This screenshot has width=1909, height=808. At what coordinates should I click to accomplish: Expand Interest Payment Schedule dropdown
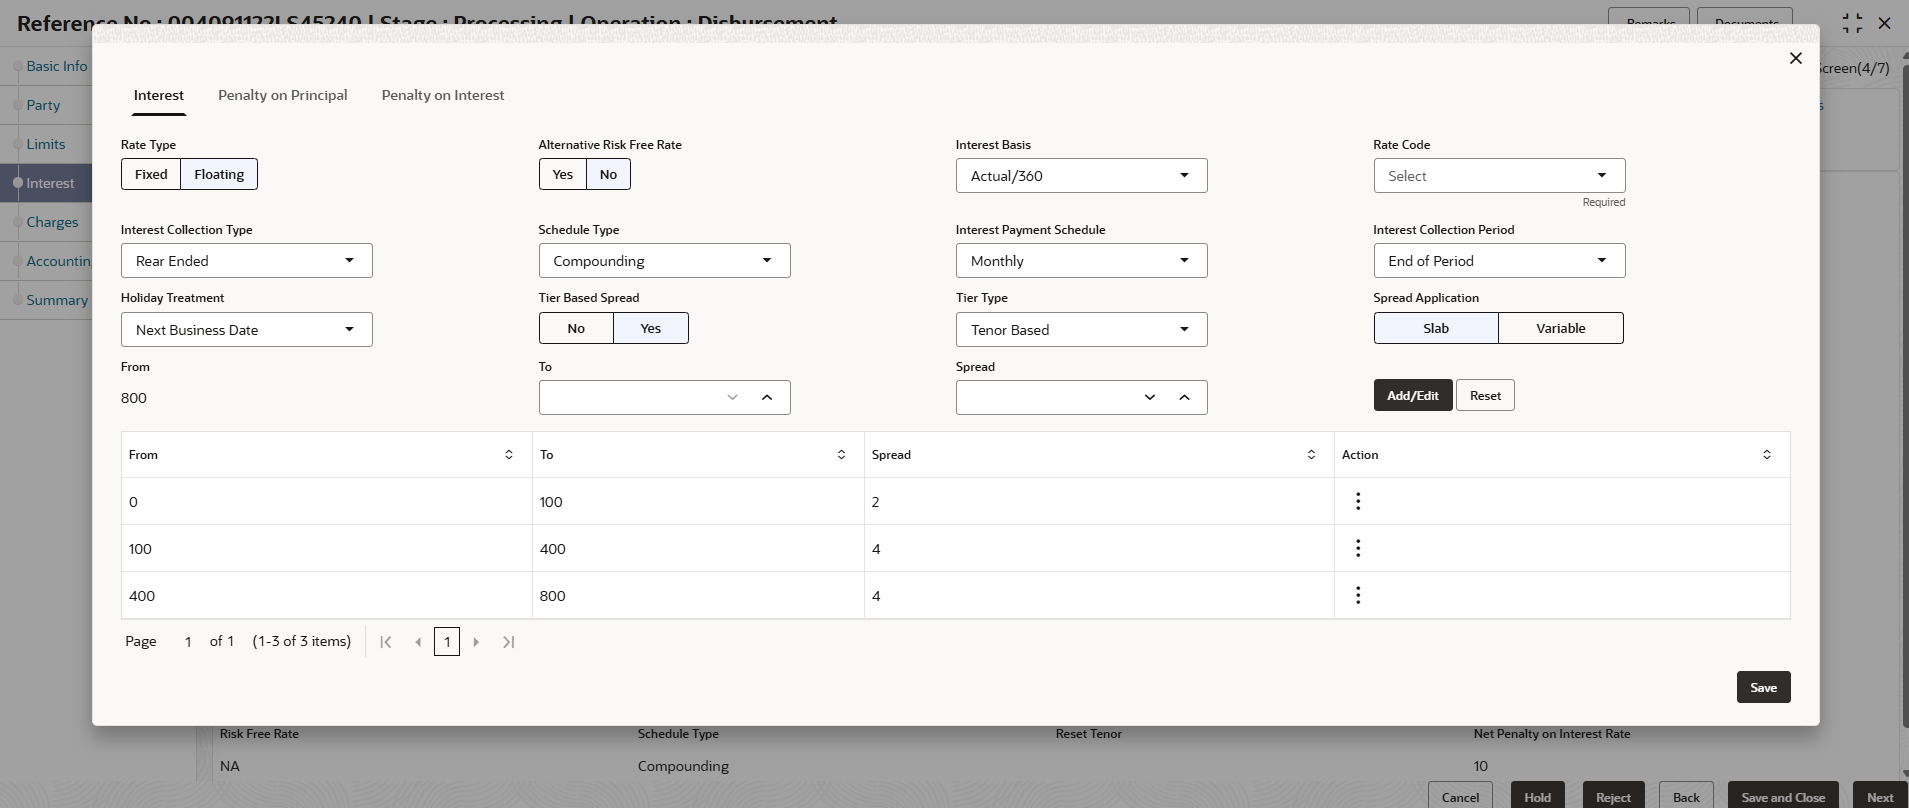(1081, 261)
